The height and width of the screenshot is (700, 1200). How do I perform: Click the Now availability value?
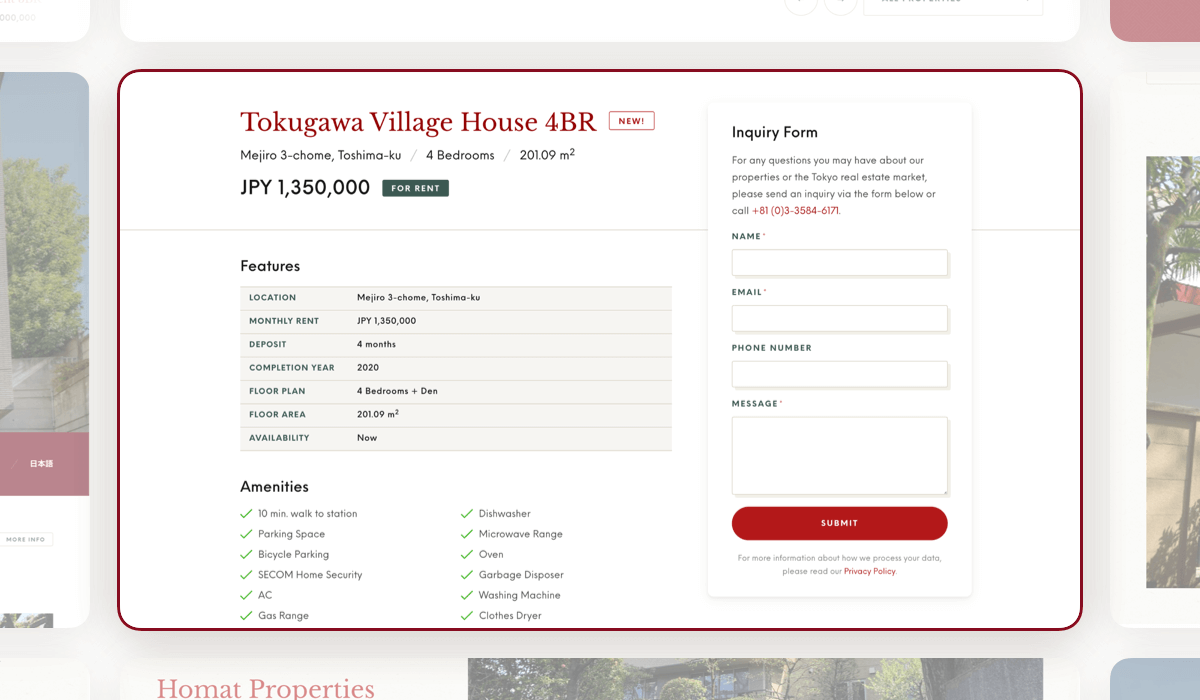click(x=367, y=438)
